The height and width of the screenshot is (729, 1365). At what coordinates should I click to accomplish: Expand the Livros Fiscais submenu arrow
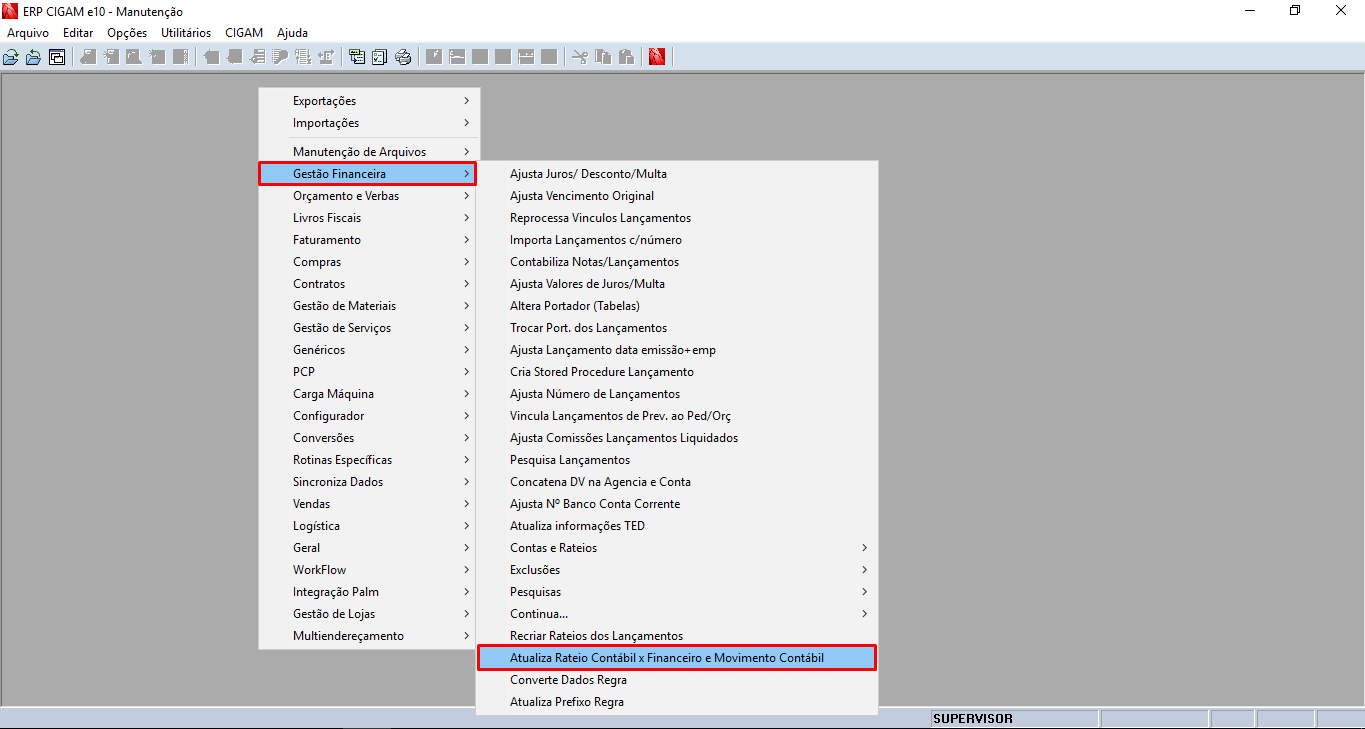click(466, 218)
